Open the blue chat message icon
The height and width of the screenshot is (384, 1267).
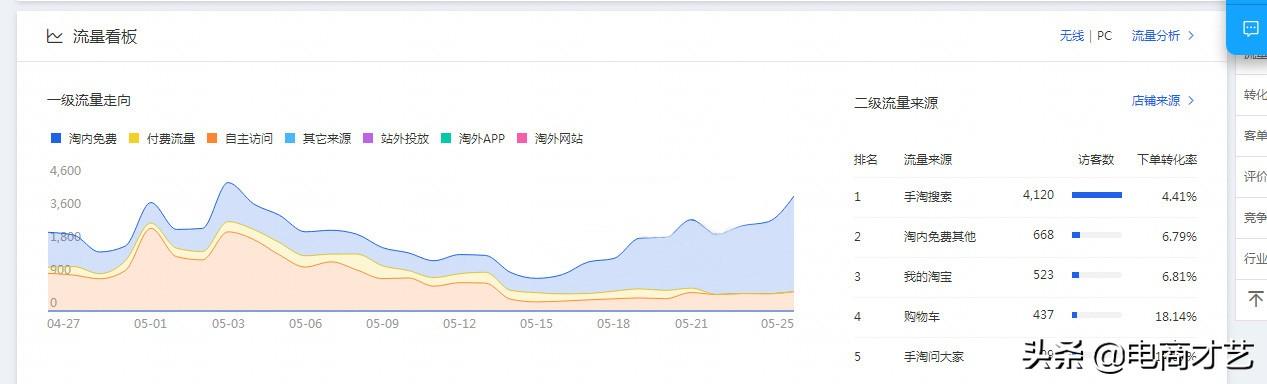click(1250, 29)
